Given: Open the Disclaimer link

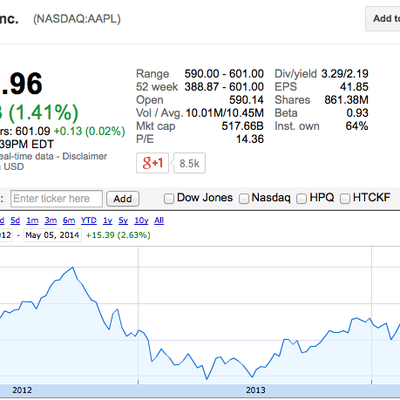Looking at the screenshot, I should point(85,156).
